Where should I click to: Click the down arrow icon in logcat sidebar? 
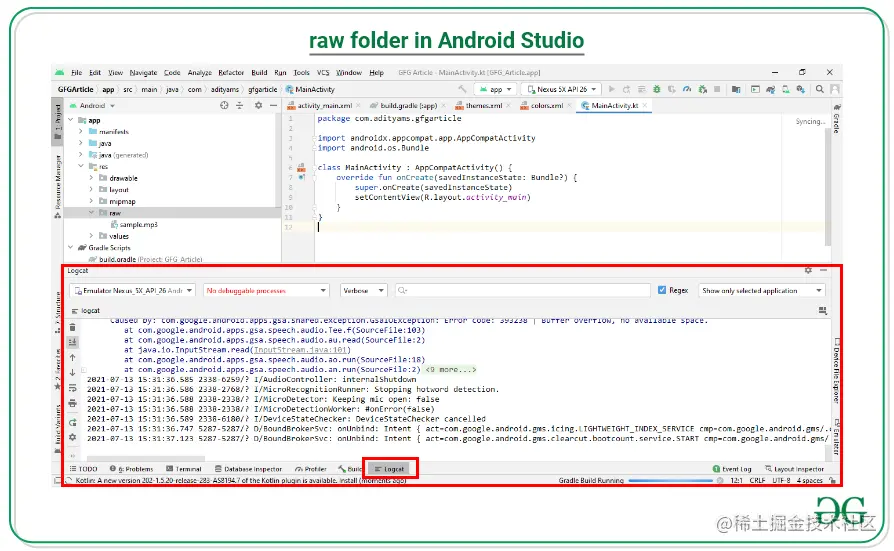coord(72,372)
